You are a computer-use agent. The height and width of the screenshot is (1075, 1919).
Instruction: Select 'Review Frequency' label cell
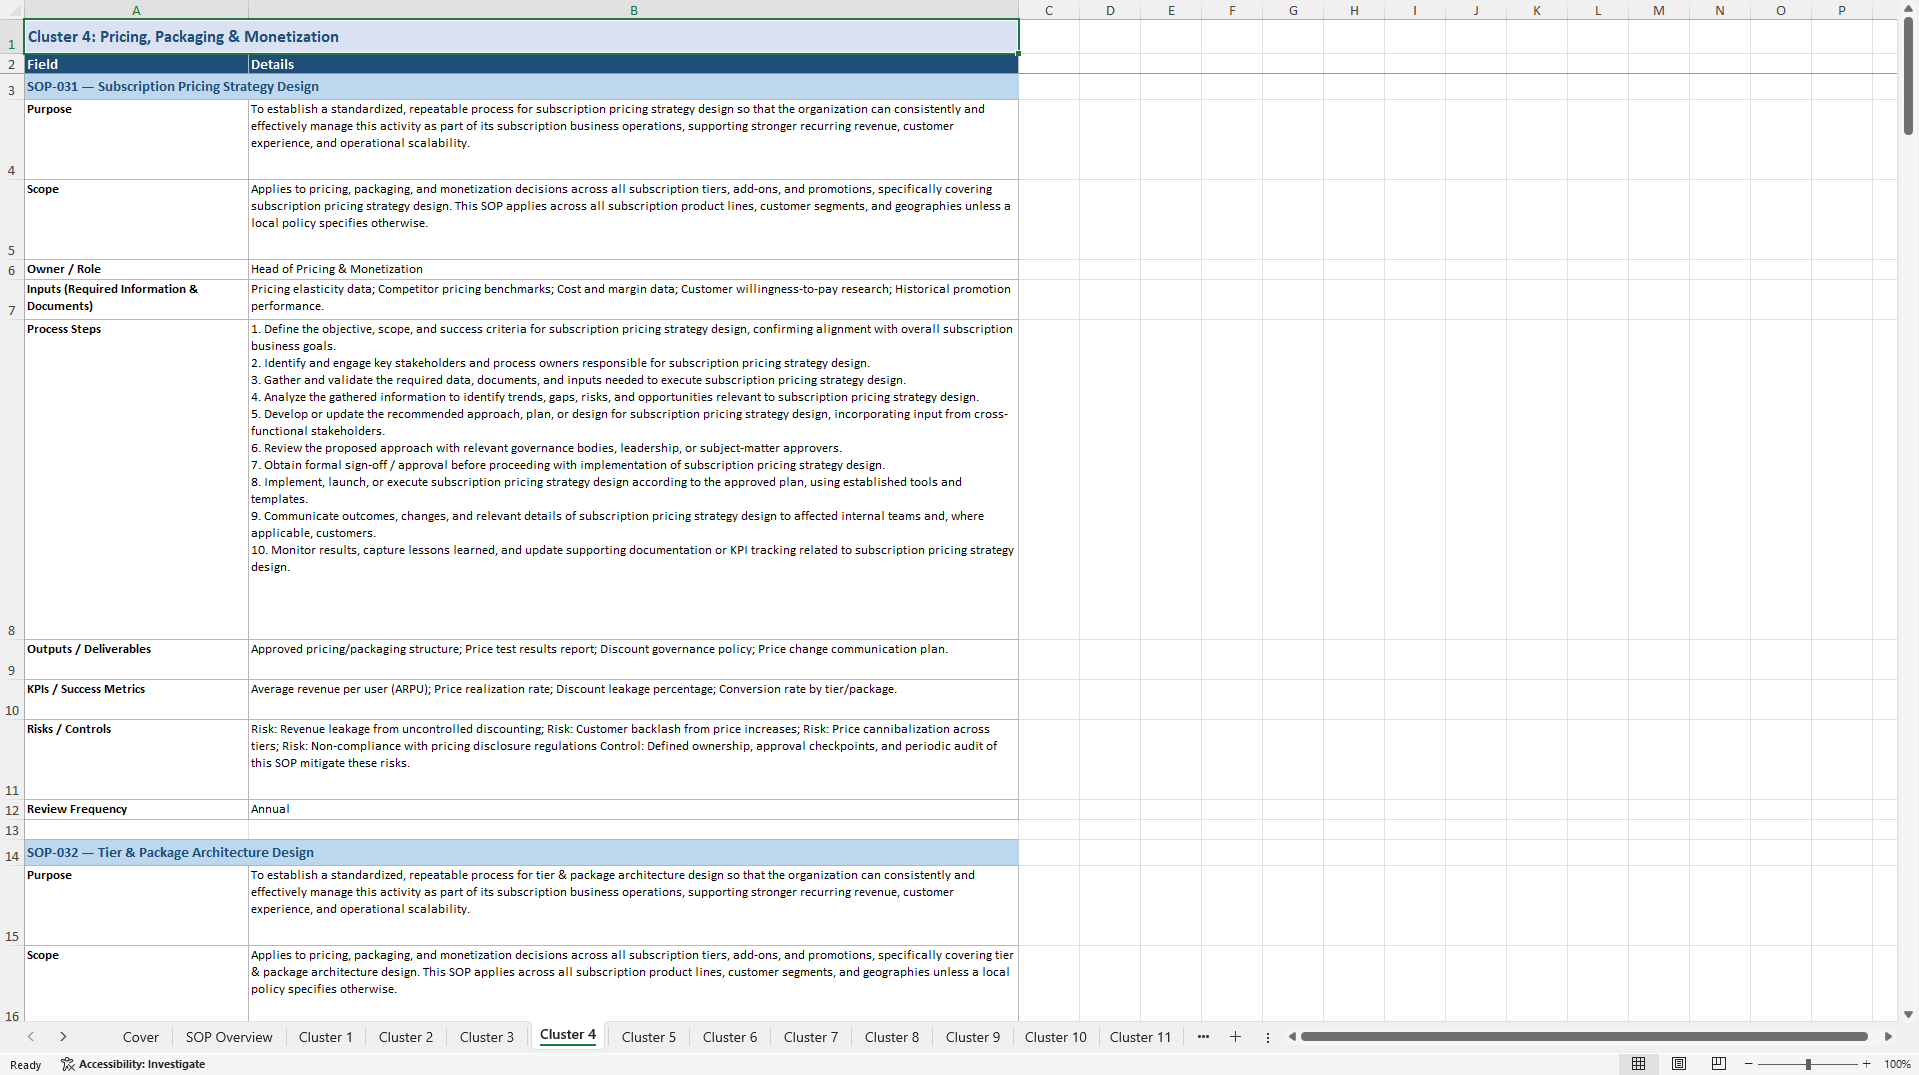coord(136,810)
